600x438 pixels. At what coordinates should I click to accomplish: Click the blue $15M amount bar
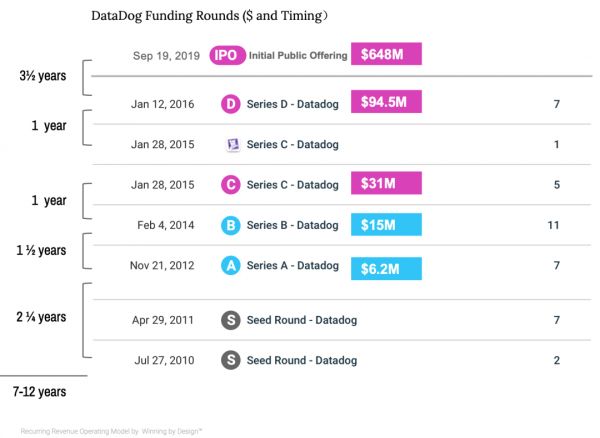(x=386, y=225)
